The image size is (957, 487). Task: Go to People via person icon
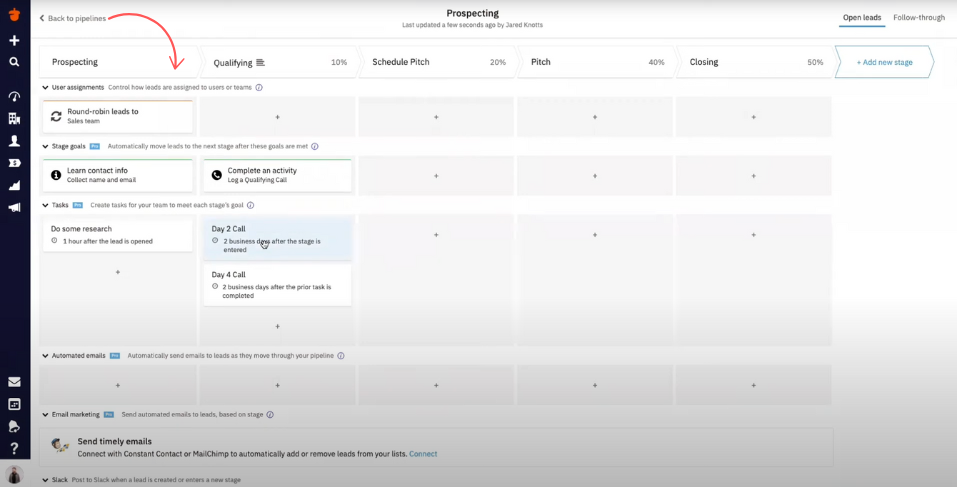(x=14, y=140)
